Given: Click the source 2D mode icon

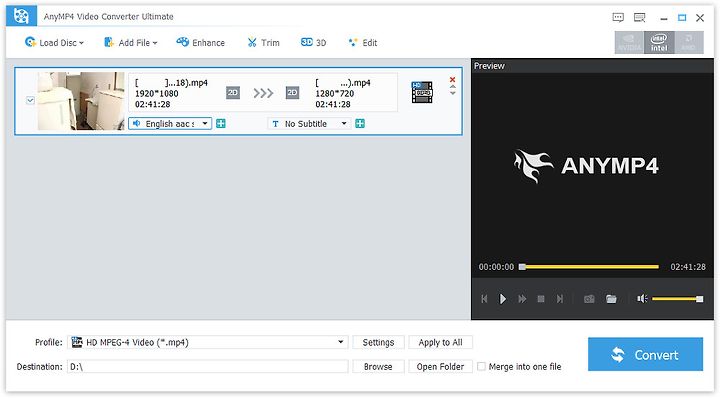Looking at the screenshot, I should tap(233, 93).
